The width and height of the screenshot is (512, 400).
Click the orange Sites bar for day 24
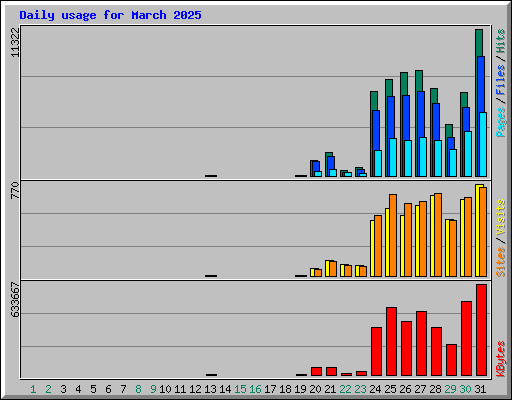coord(378,246)
